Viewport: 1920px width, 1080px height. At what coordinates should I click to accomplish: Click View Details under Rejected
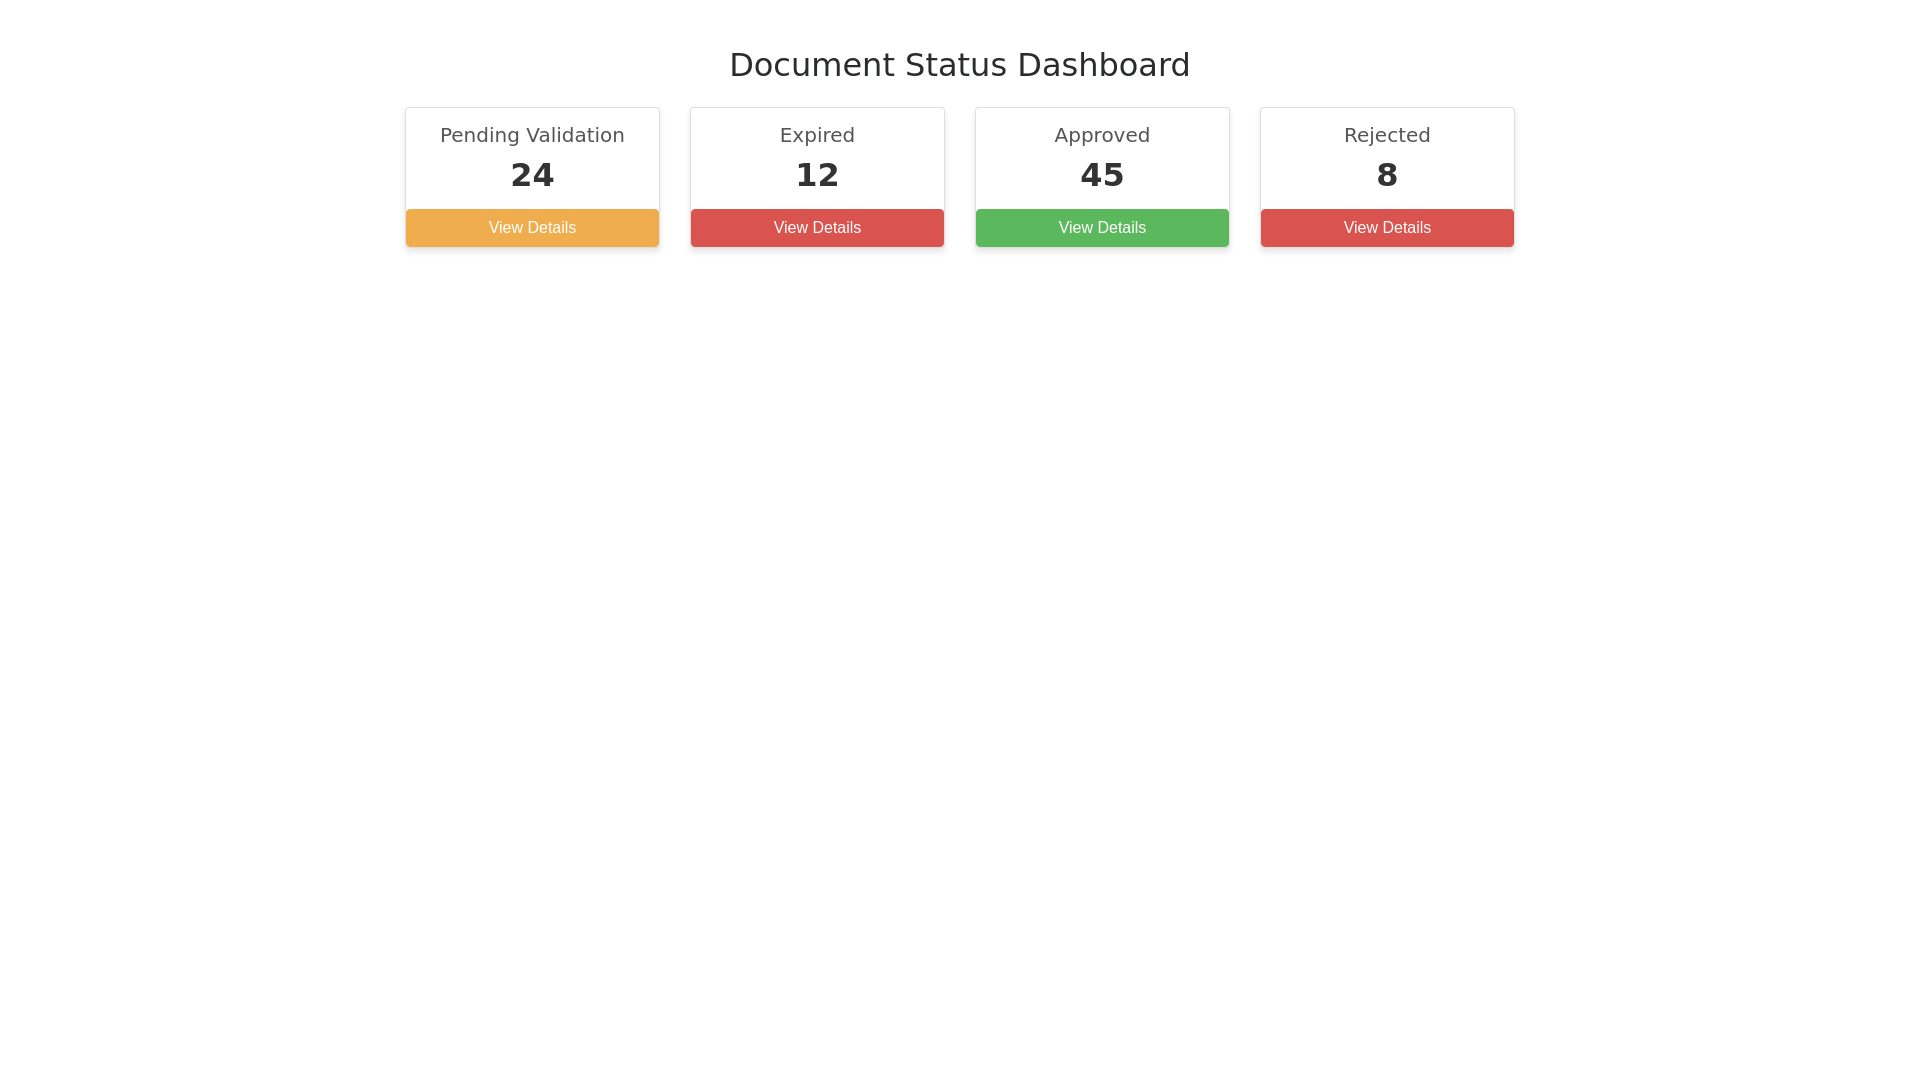(x=1387, y=227)
